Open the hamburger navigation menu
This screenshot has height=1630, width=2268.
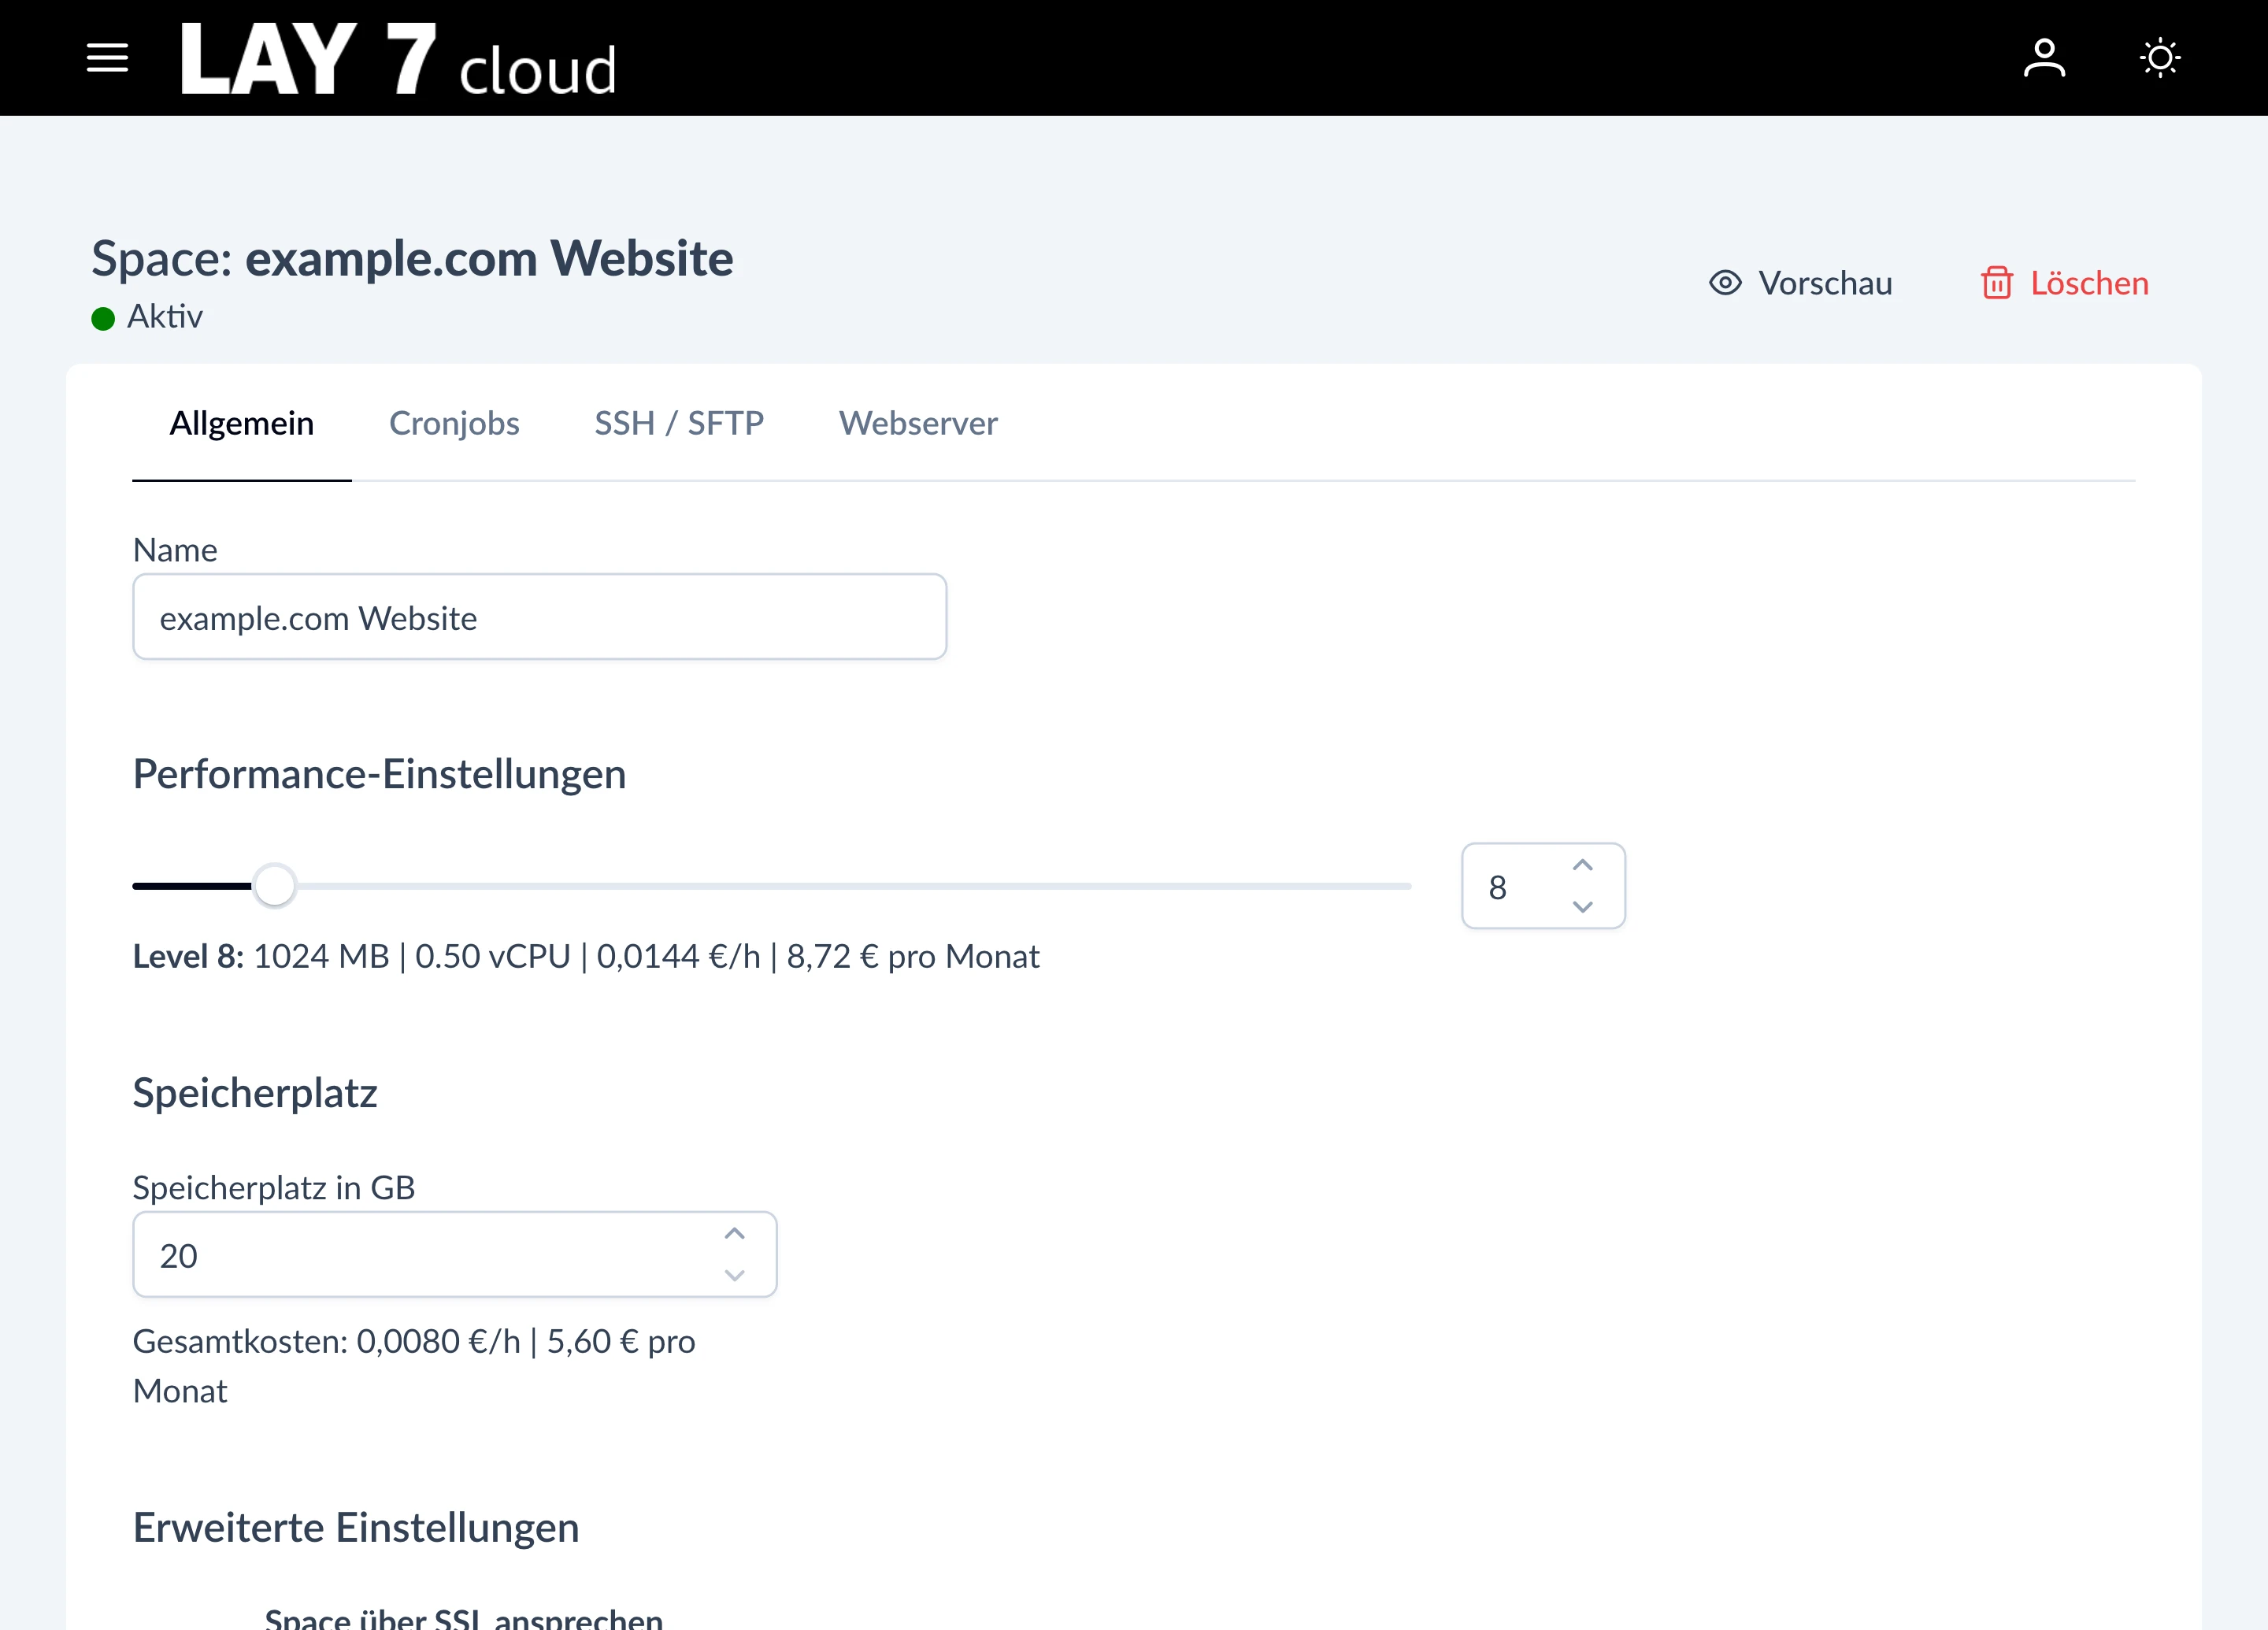tap(107, 57)
